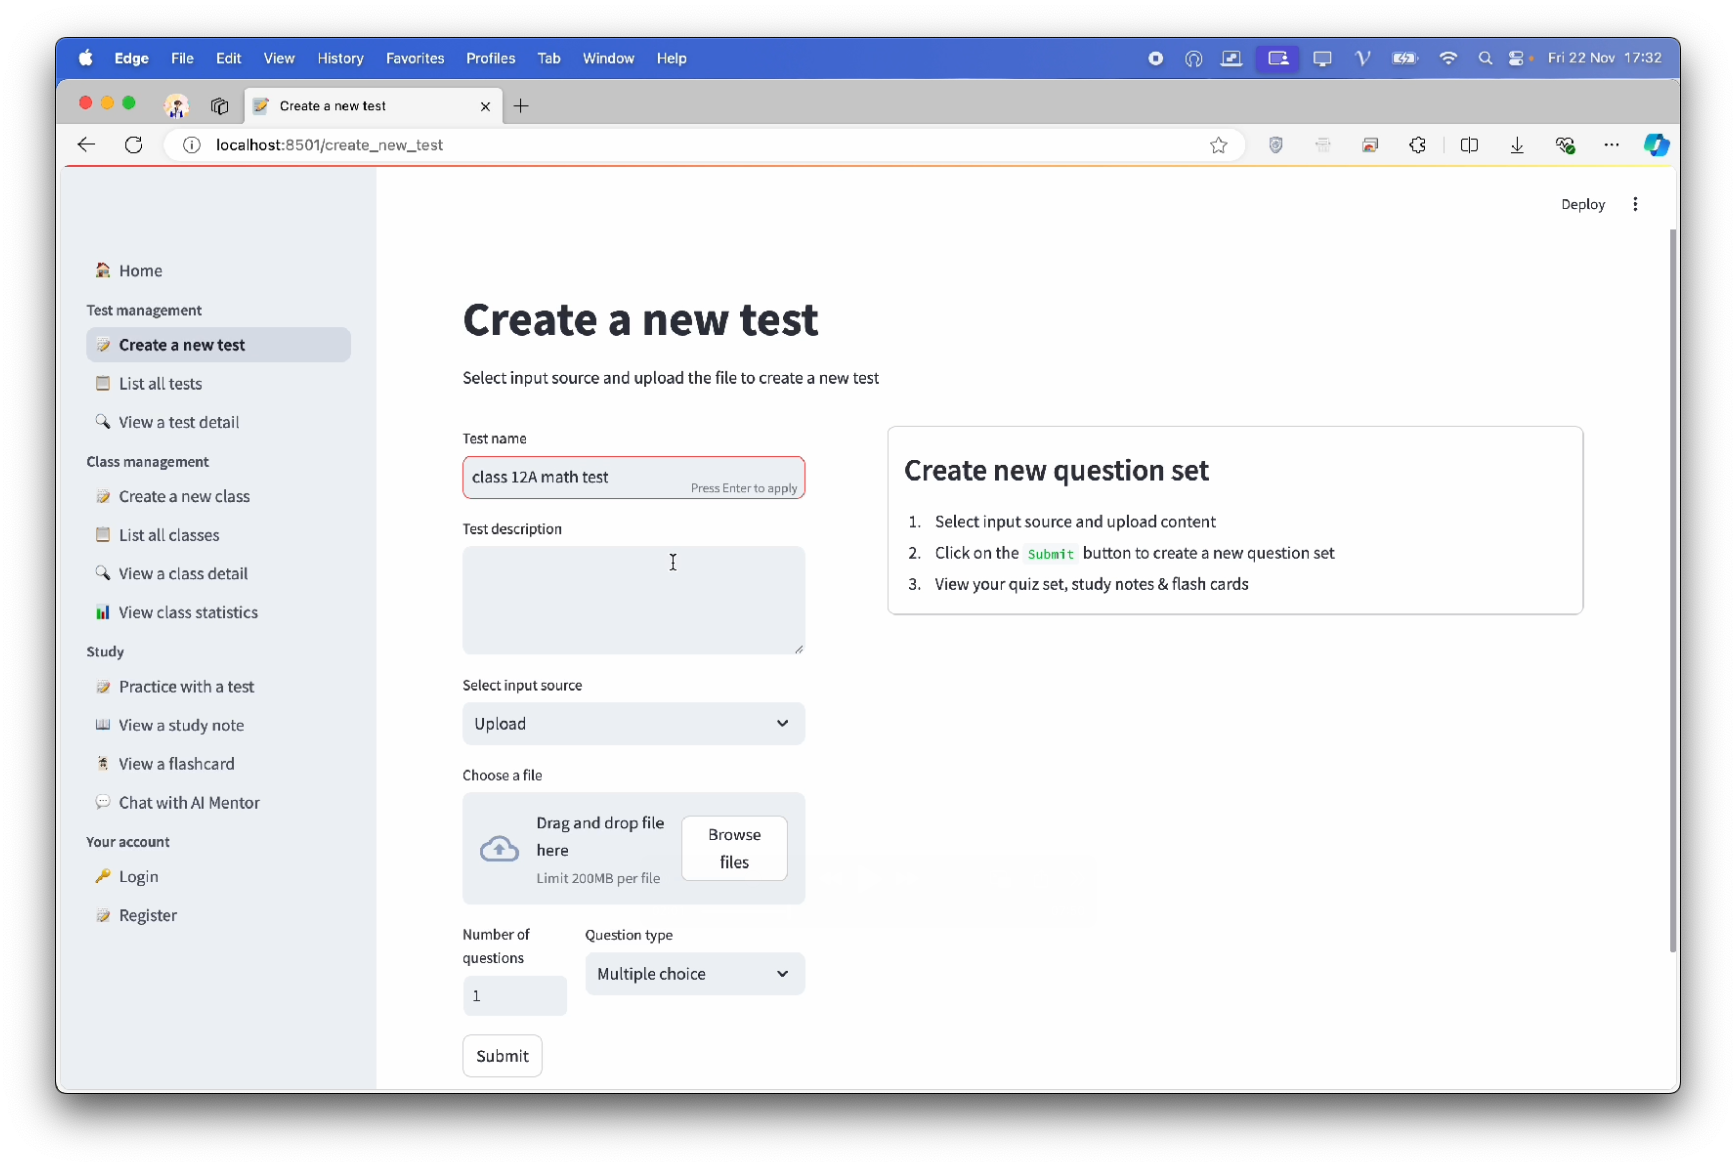Screen dimensions: 1736x1167
Task: Open Chat with AI Mentor page
Action: pos(218,803)
